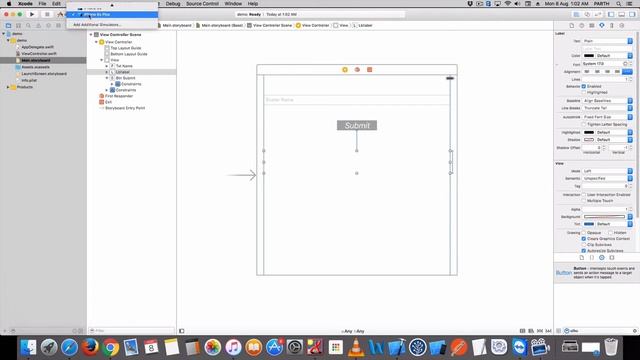Enable the Clip Subviews checkbox
Image resolution: width=640 pixels, height=360 pixels.
coord(584,244)
